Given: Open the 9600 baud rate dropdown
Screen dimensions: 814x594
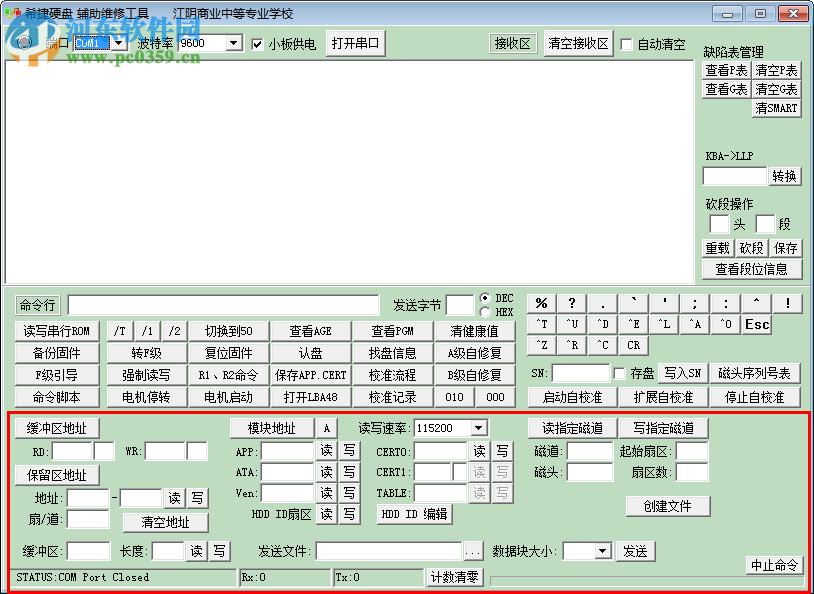Looking at the screenshot, I should click(x=232, y=43).
